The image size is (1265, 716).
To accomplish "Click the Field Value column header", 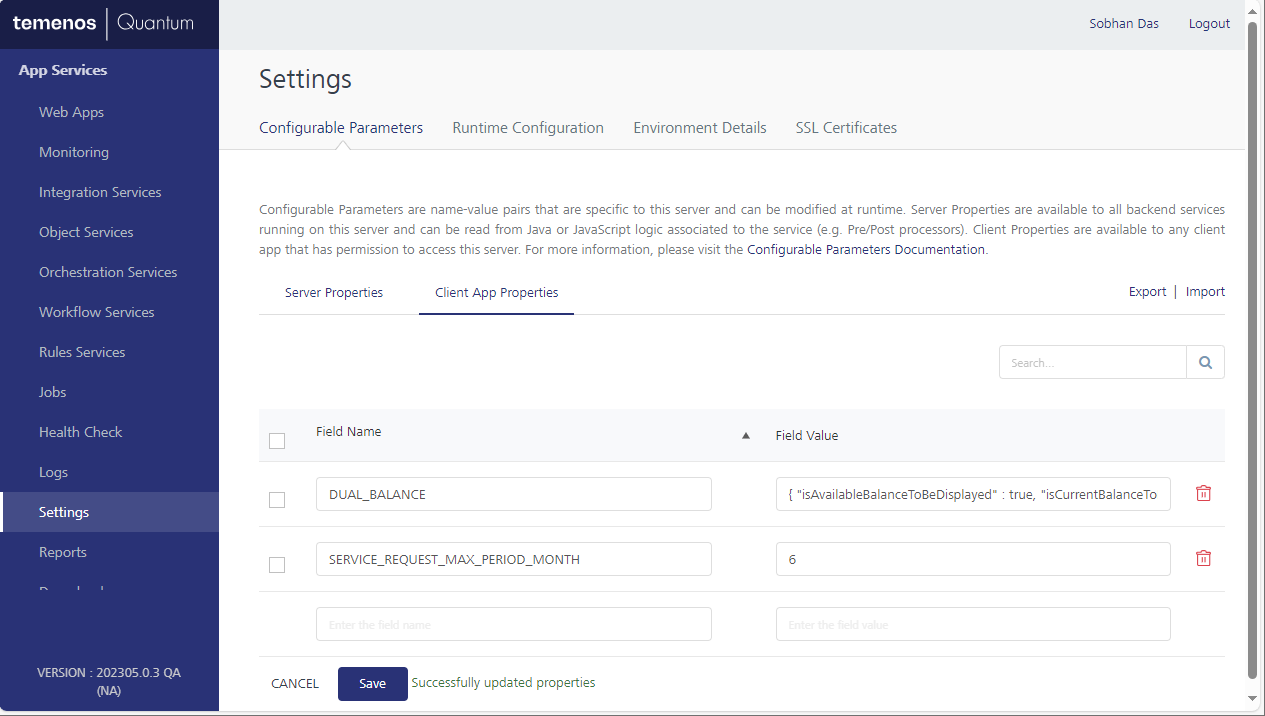I will pos(807,436).
